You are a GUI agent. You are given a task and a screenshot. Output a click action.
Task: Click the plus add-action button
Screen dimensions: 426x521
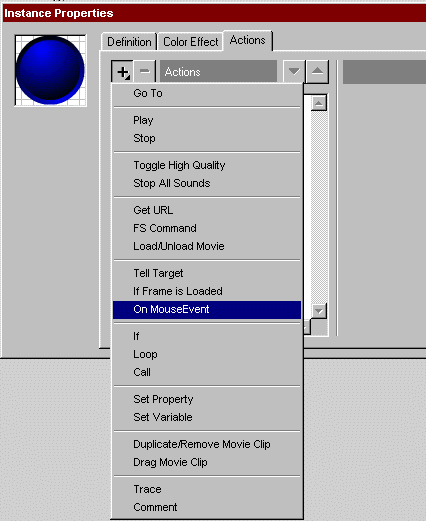pyautogui.click(x=122, y=71)
